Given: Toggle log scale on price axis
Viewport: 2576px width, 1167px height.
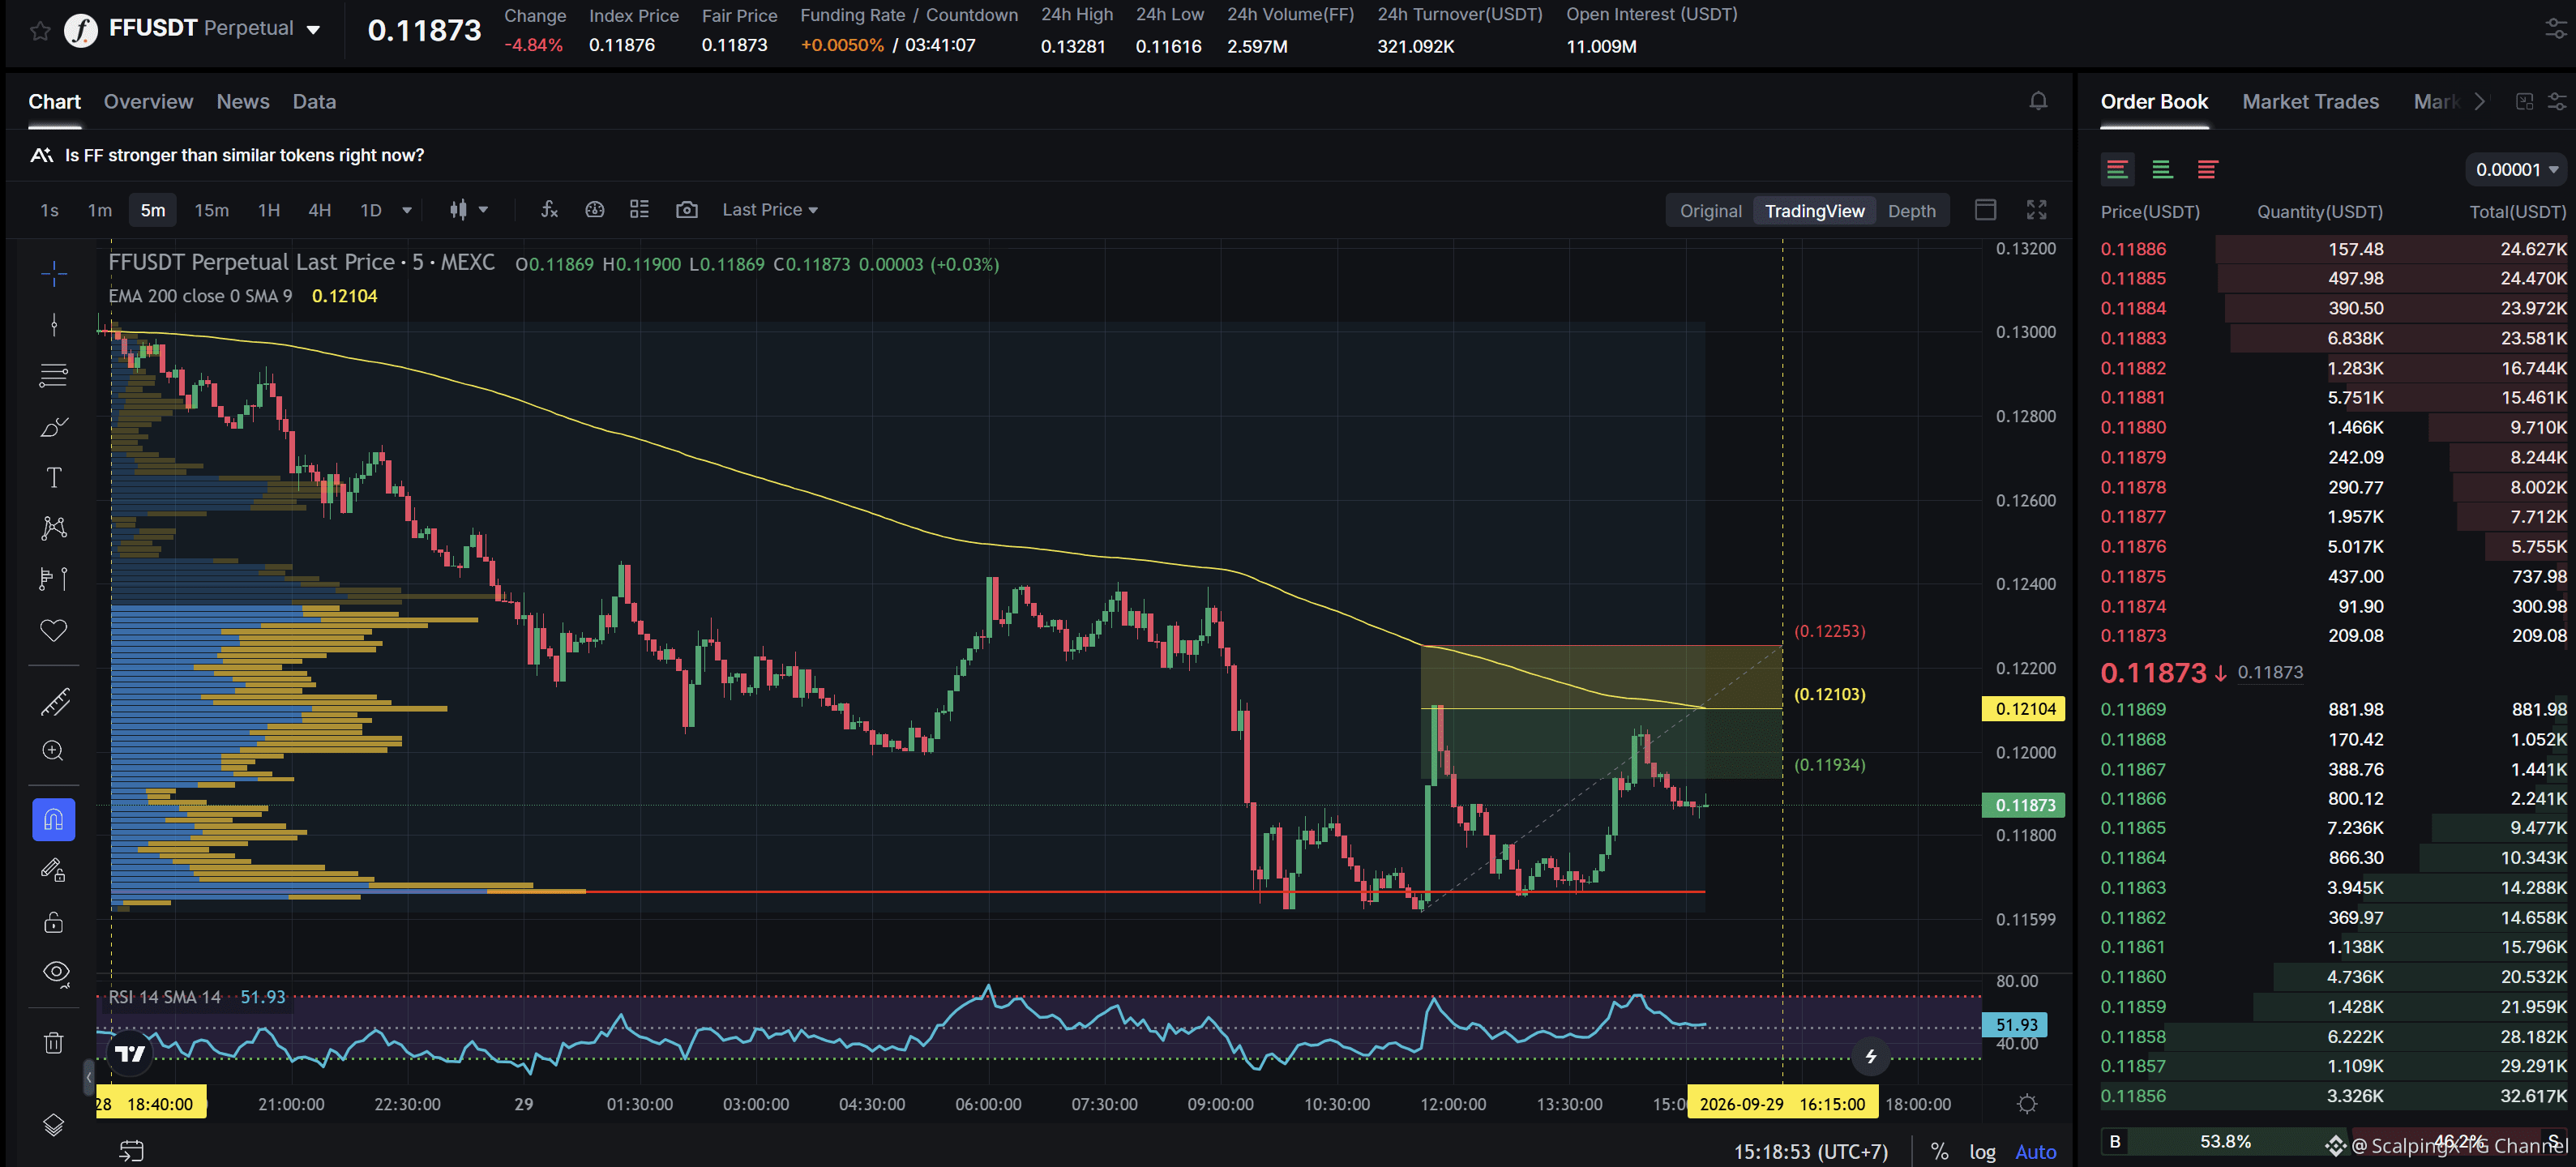Looking at the screenshot, I should coord(1982,1151).
